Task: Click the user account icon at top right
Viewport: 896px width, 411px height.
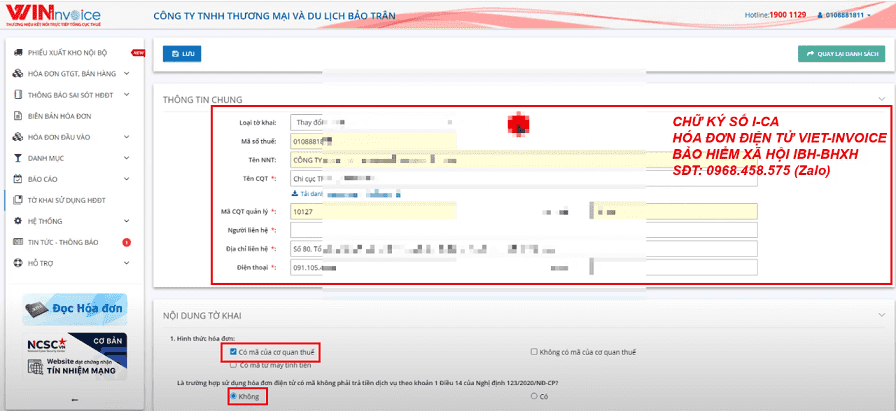Action: tap(820, 15)
